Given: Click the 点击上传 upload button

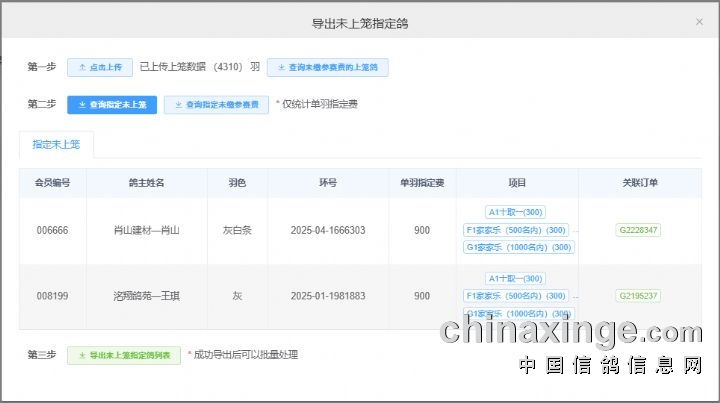Looking at the screenshot, I should pyautogui.click(x=100, y=67).
